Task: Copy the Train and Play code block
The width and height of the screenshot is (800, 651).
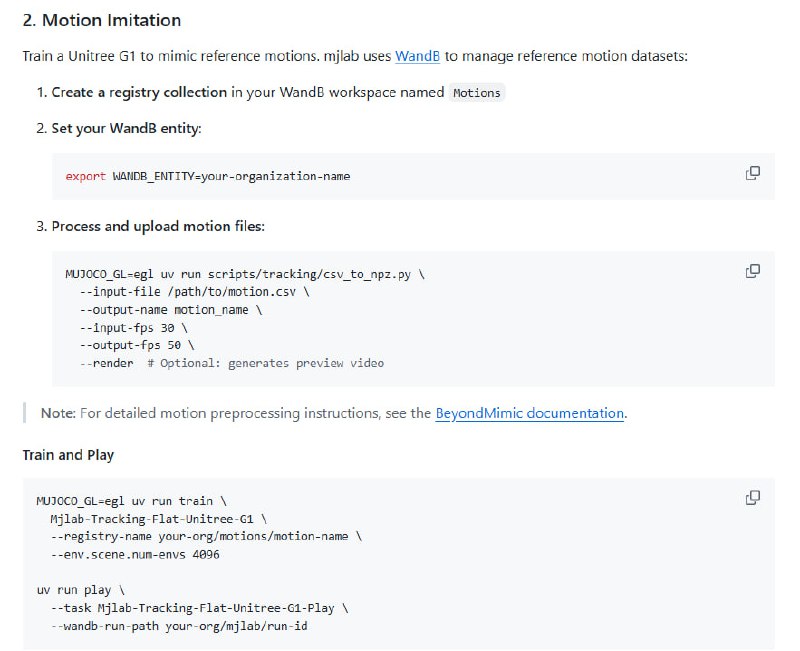Action: pyautogui.click(x=752, y=497)
